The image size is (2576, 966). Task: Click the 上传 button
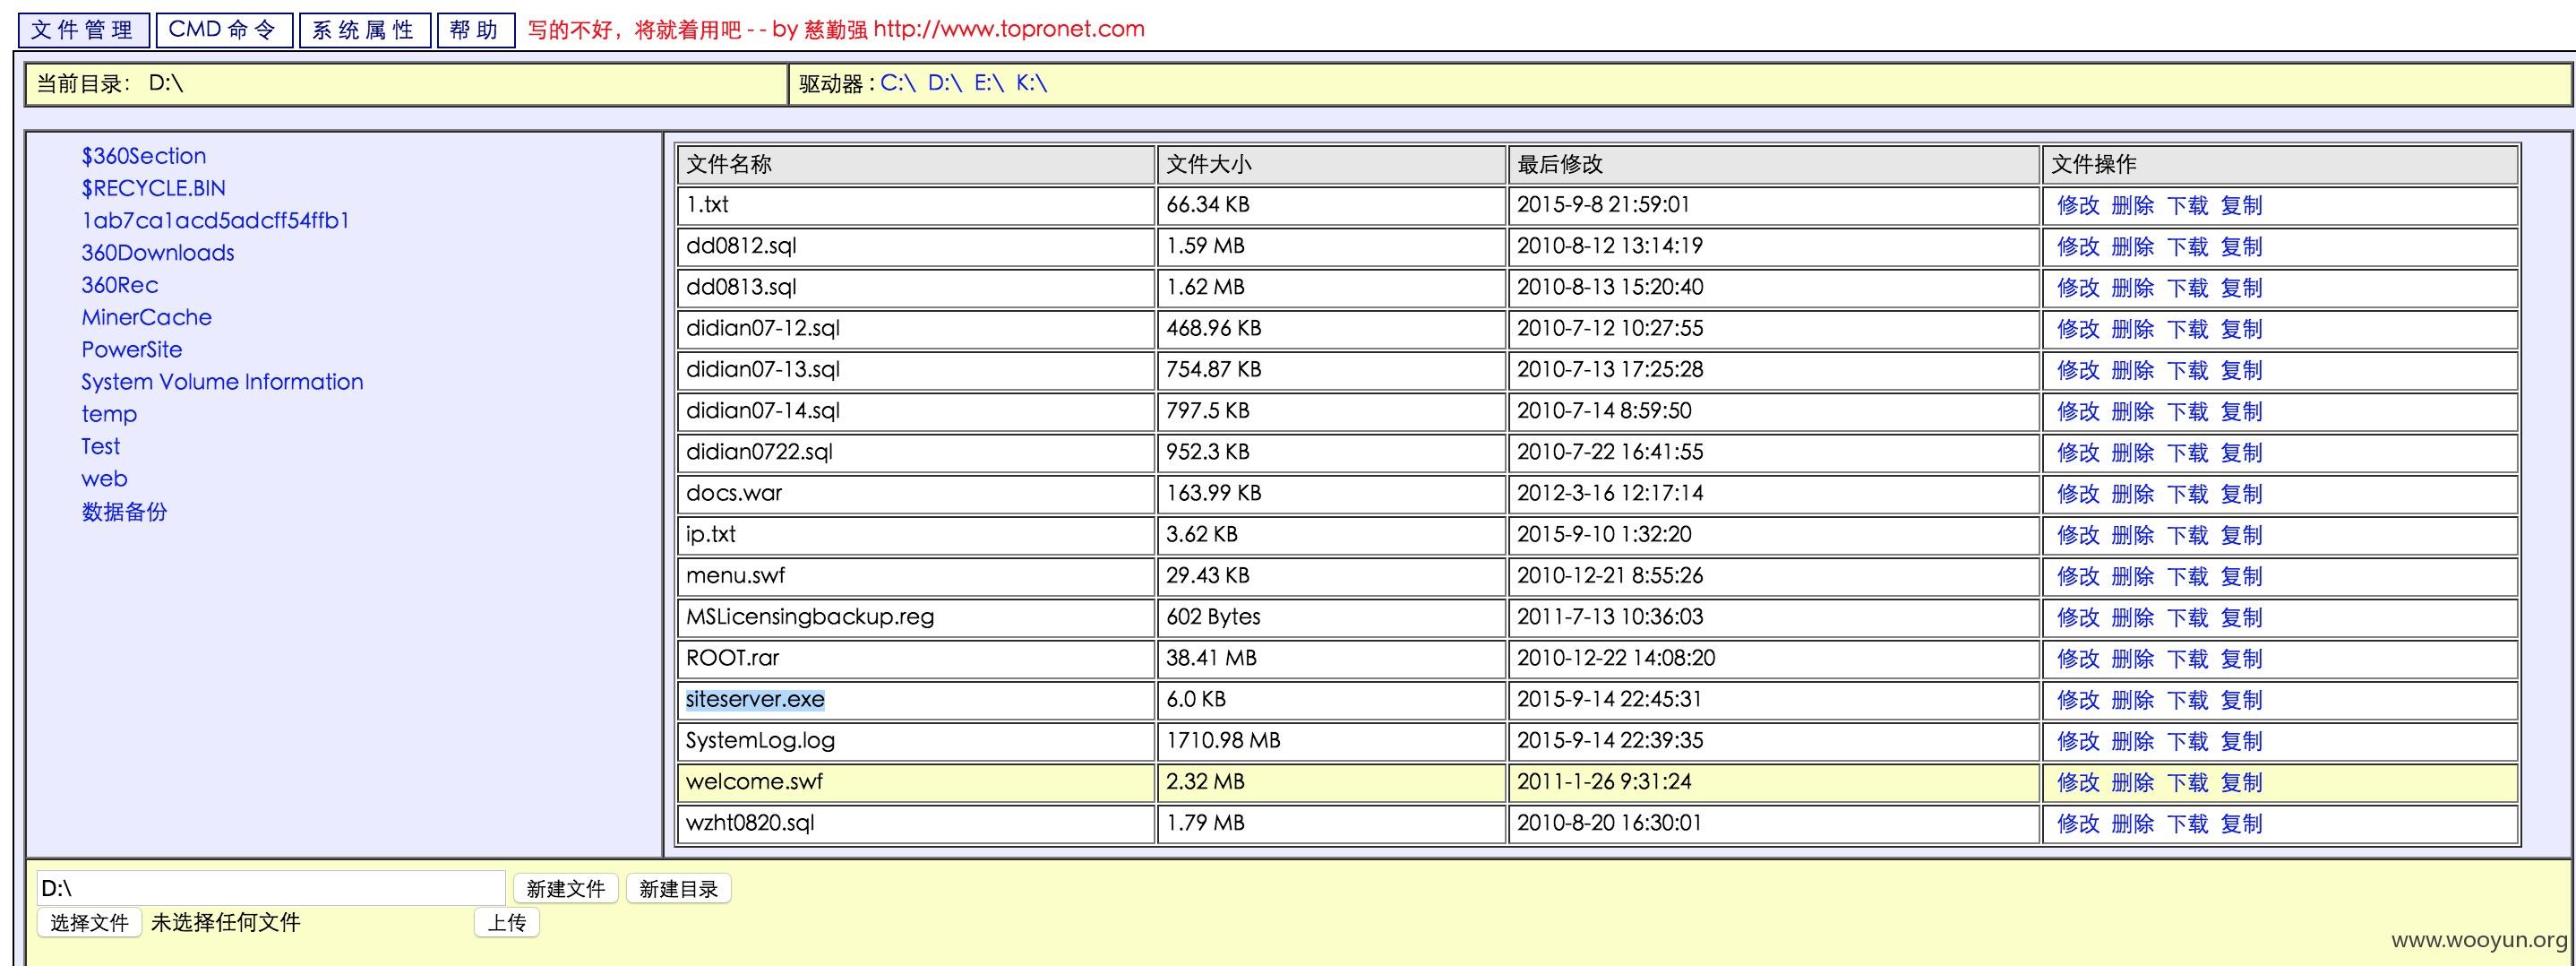(x=507, y=922)
